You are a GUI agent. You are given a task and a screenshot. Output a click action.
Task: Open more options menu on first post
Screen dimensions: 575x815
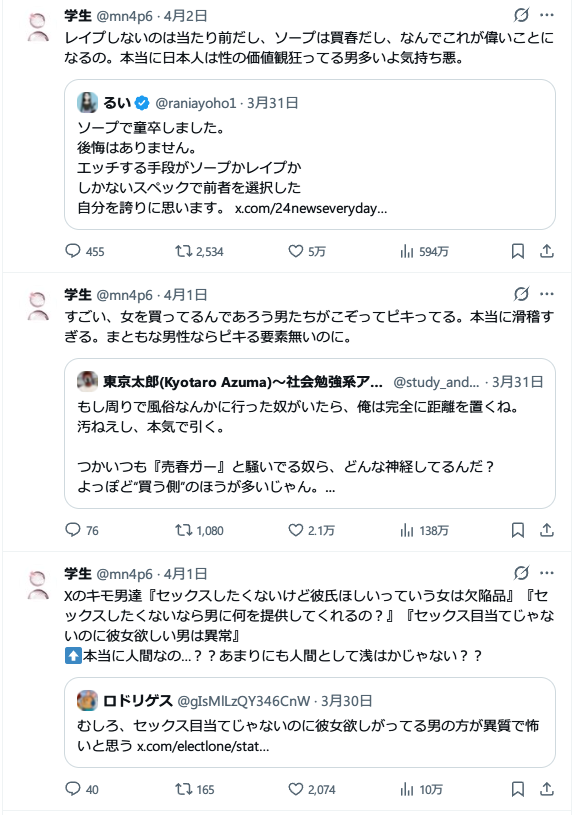547,15
